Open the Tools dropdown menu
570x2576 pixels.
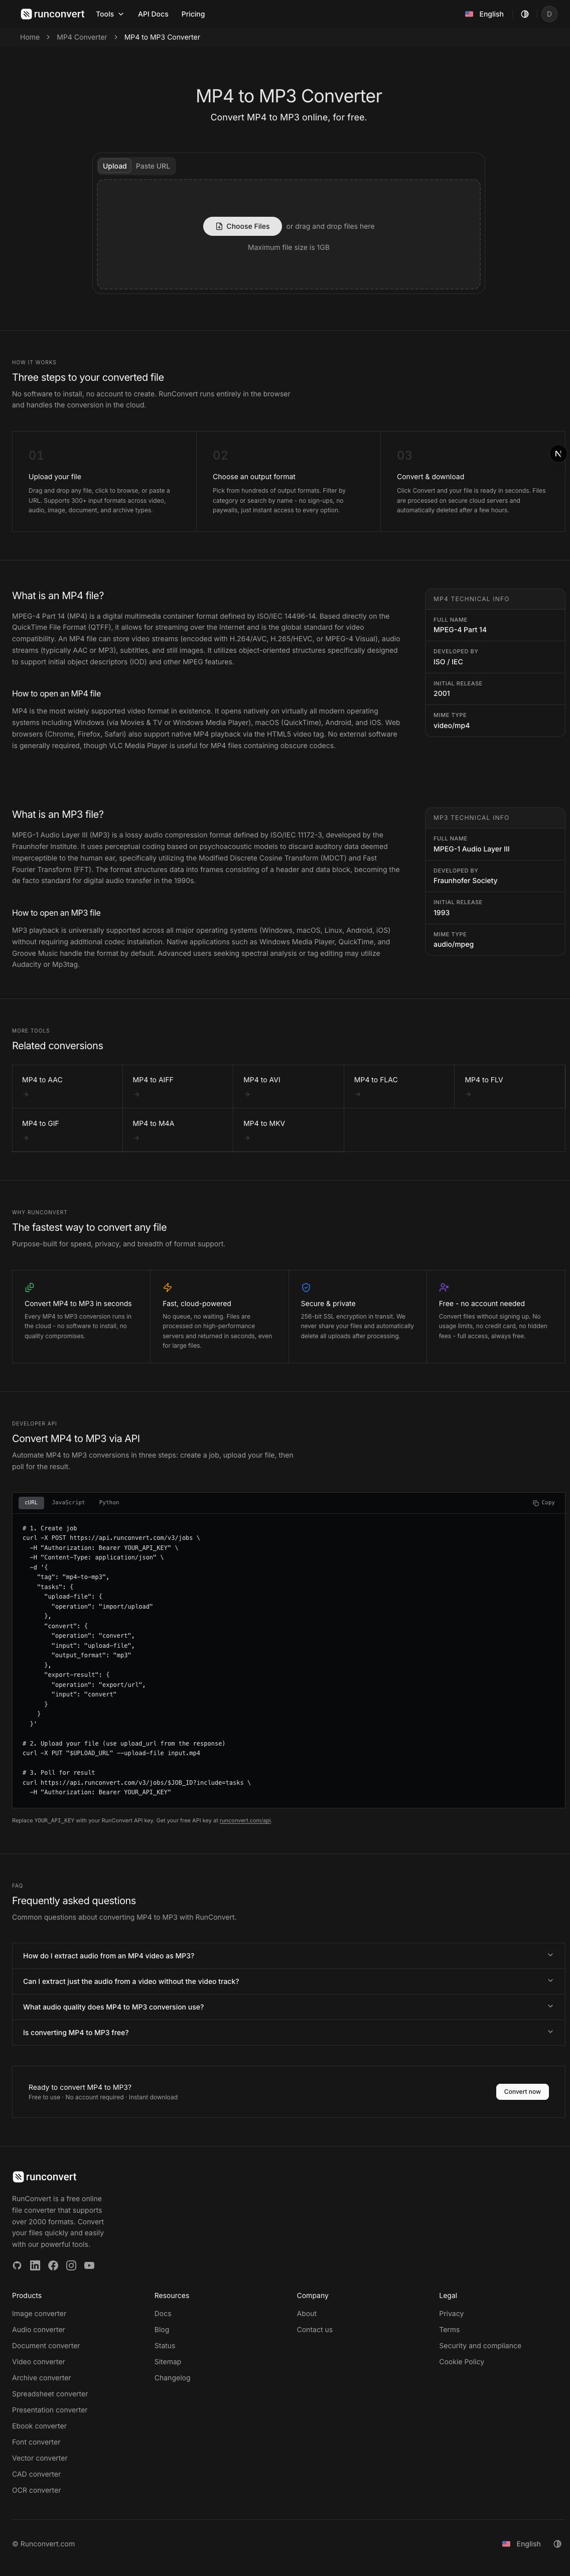click(x=110, y=14)
